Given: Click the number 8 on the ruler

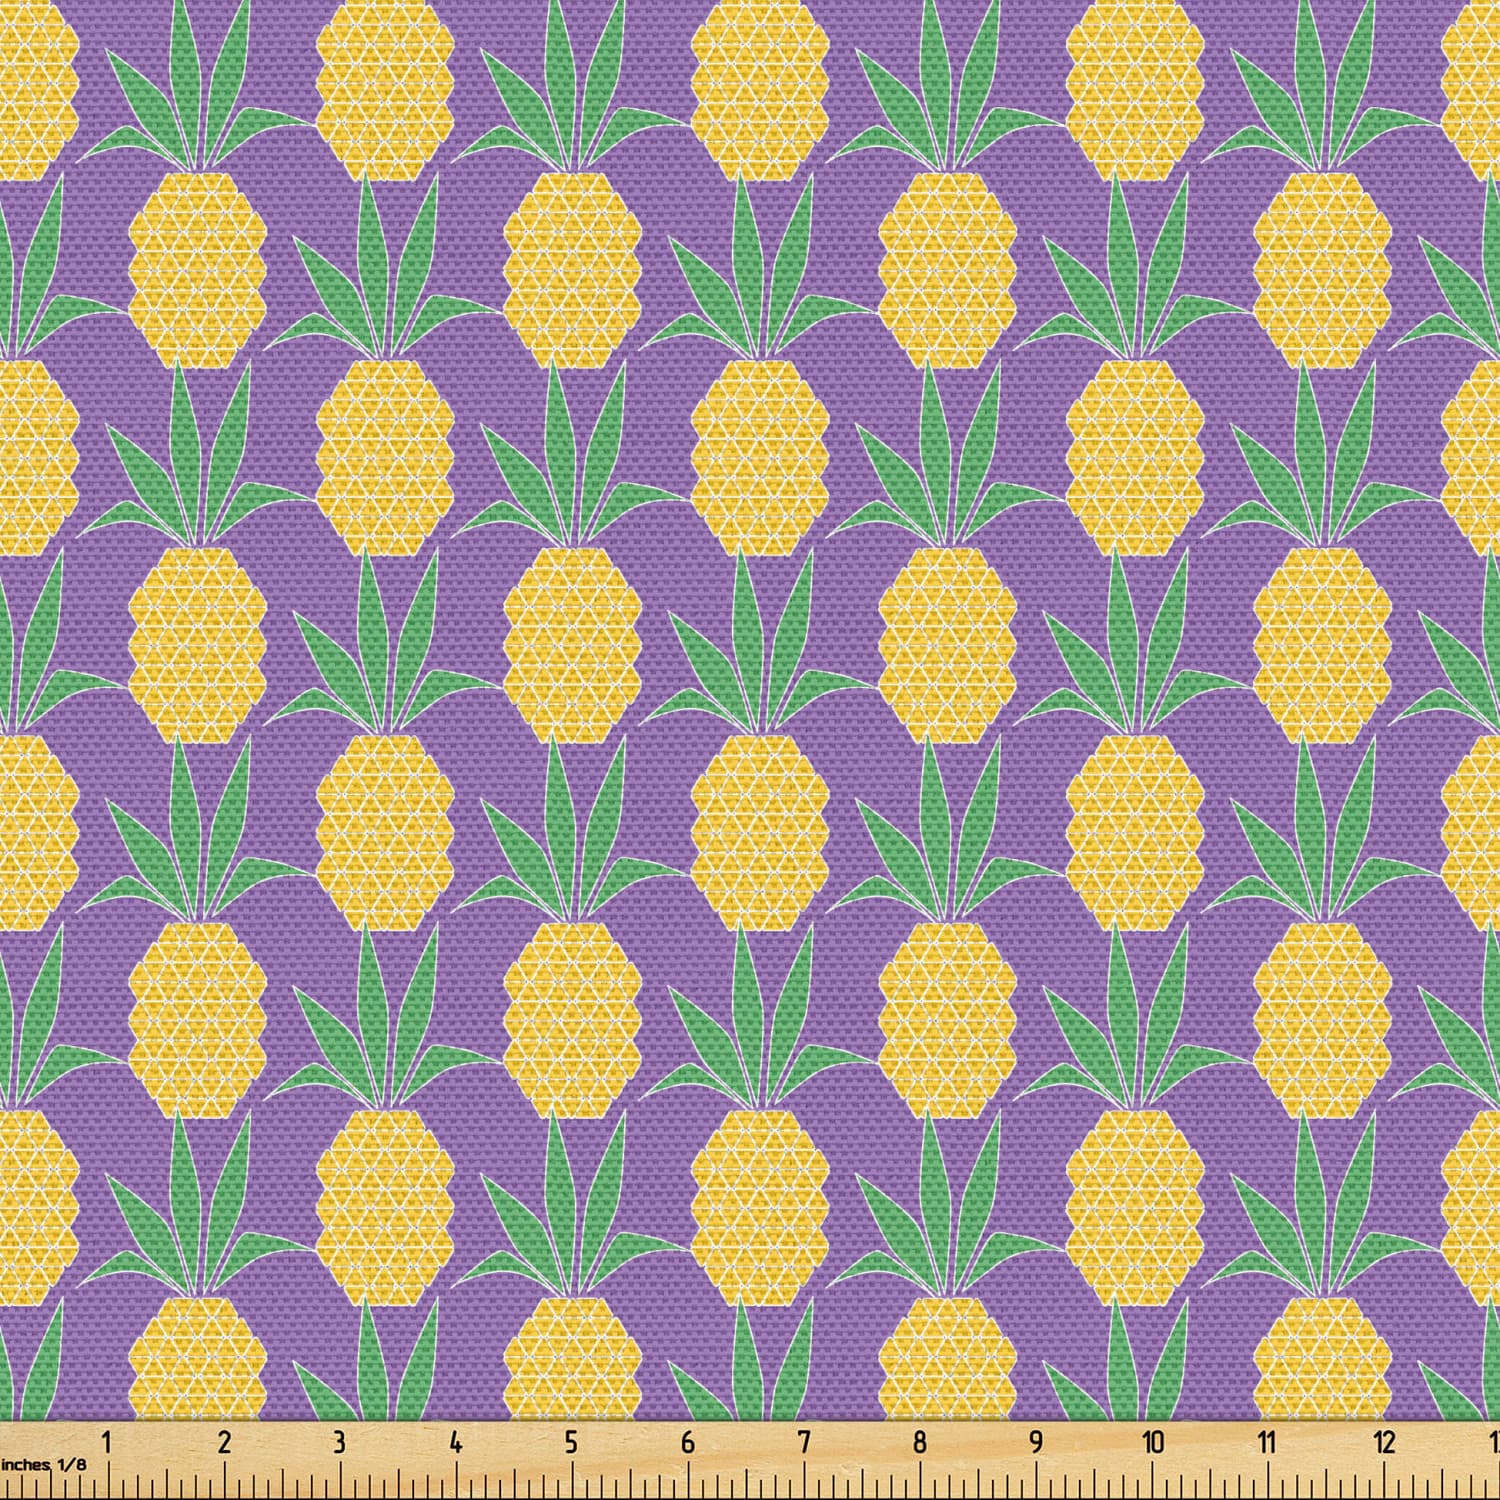Looking at the screenshot, I should pos(919,1441).
